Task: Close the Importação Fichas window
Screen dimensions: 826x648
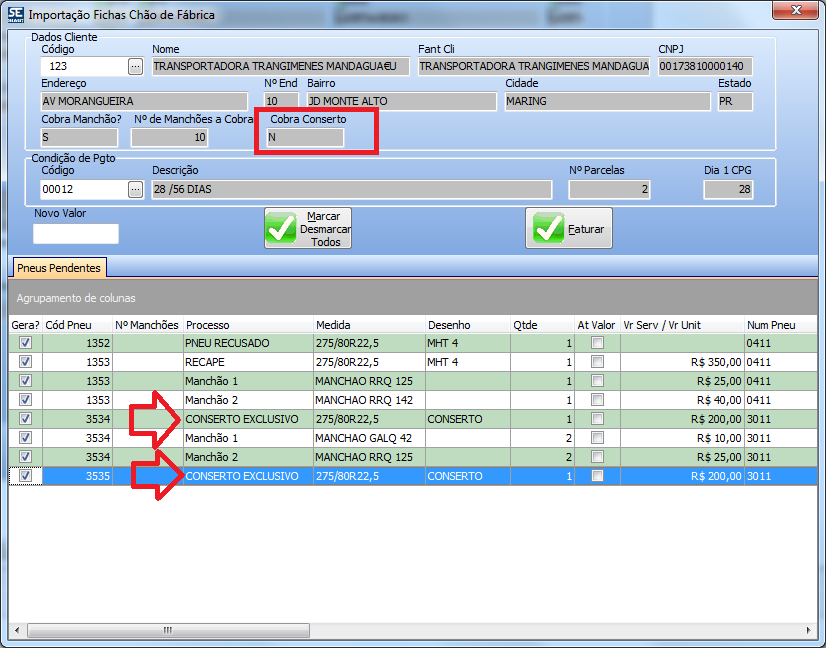Action: 796,11
